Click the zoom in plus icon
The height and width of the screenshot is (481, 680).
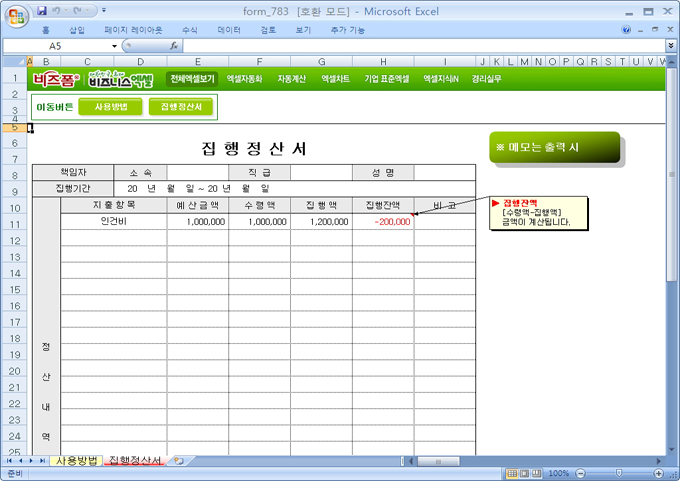point(658,473)
